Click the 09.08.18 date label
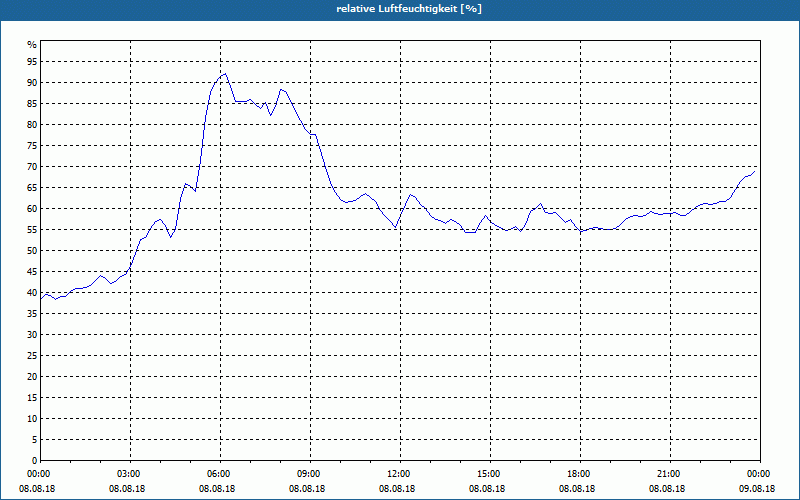Screen dimensions: 800x500 pyautogui.click(x=757, y=489)
